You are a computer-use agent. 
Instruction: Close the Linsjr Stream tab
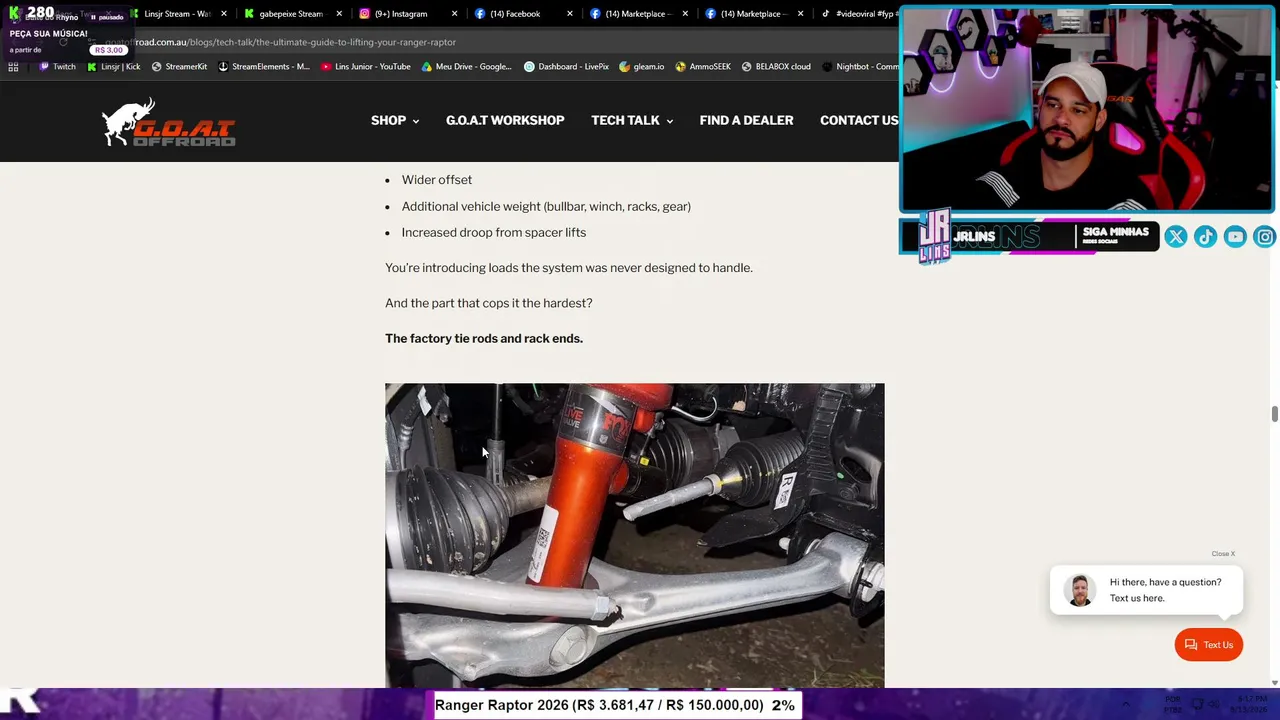click(x=224, y=14)
